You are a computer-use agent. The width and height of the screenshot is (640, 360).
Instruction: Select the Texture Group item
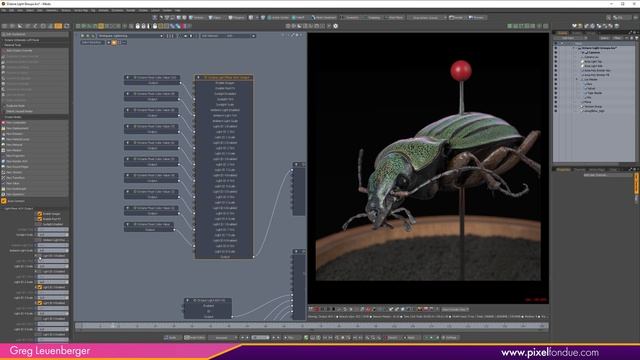coord(593,107)
